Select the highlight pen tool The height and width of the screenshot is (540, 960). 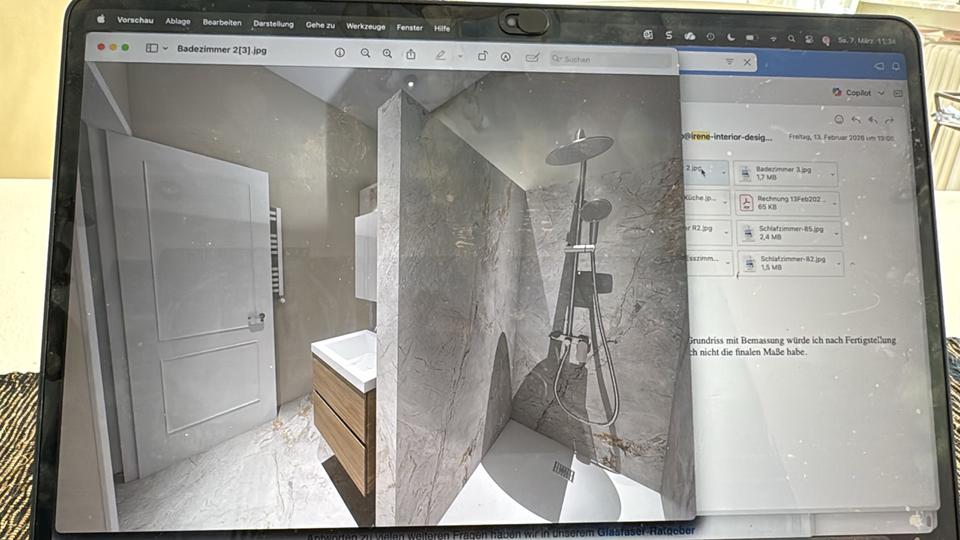(441, 56)
